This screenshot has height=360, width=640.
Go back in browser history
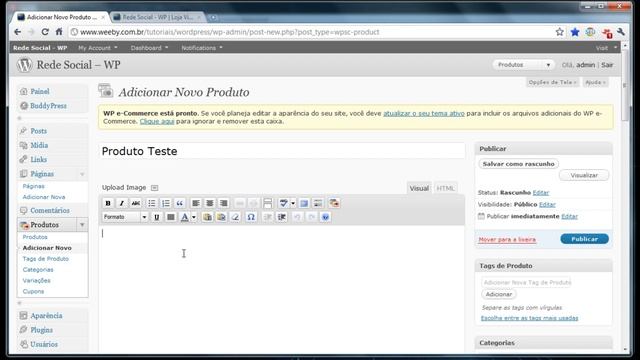(18, 32)
